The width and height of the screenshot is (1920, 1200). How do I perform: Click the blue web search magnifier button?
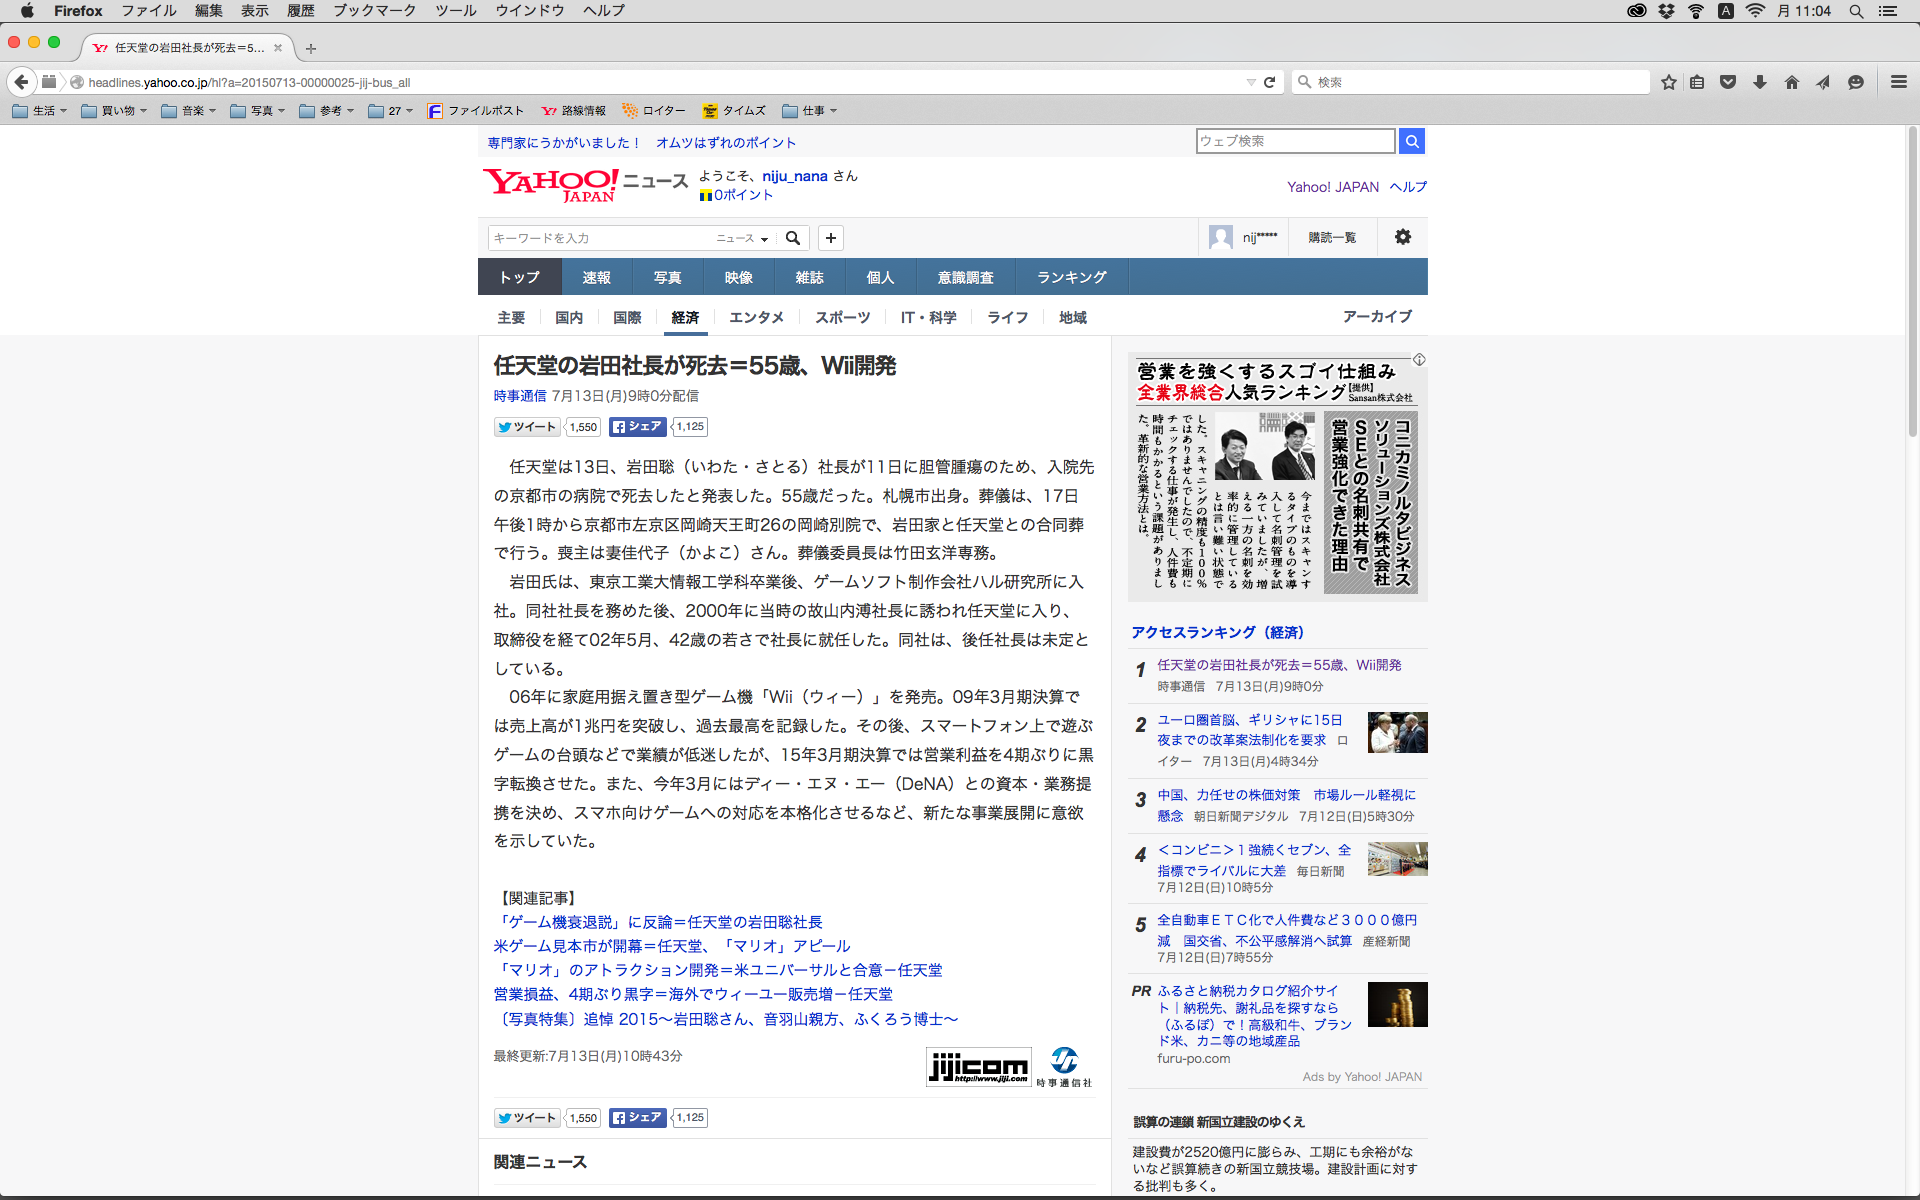pos(1411,141)
